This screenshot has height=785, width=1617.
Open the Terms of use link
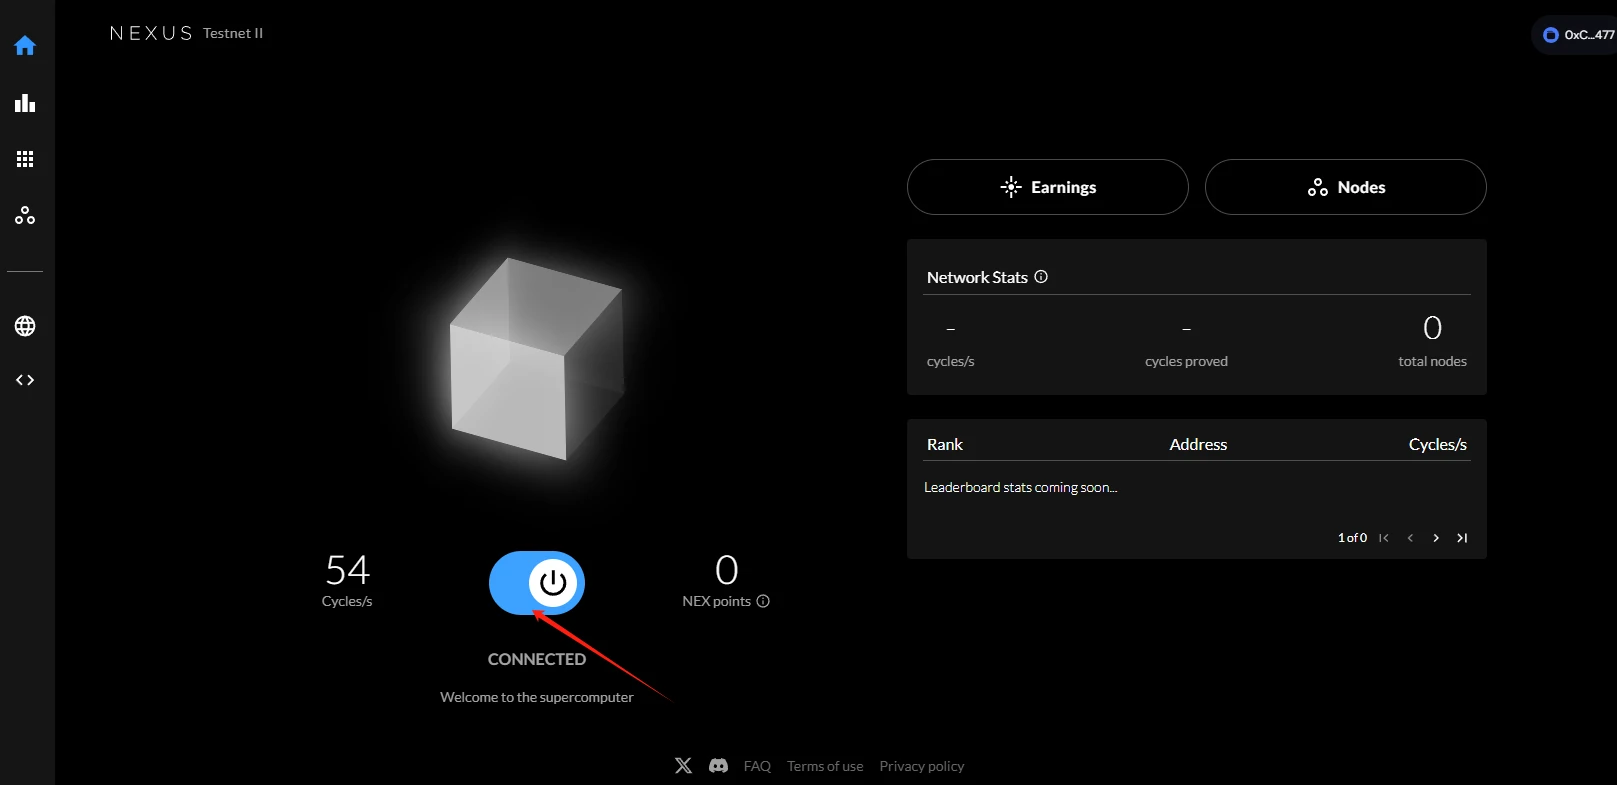[825, 766]
